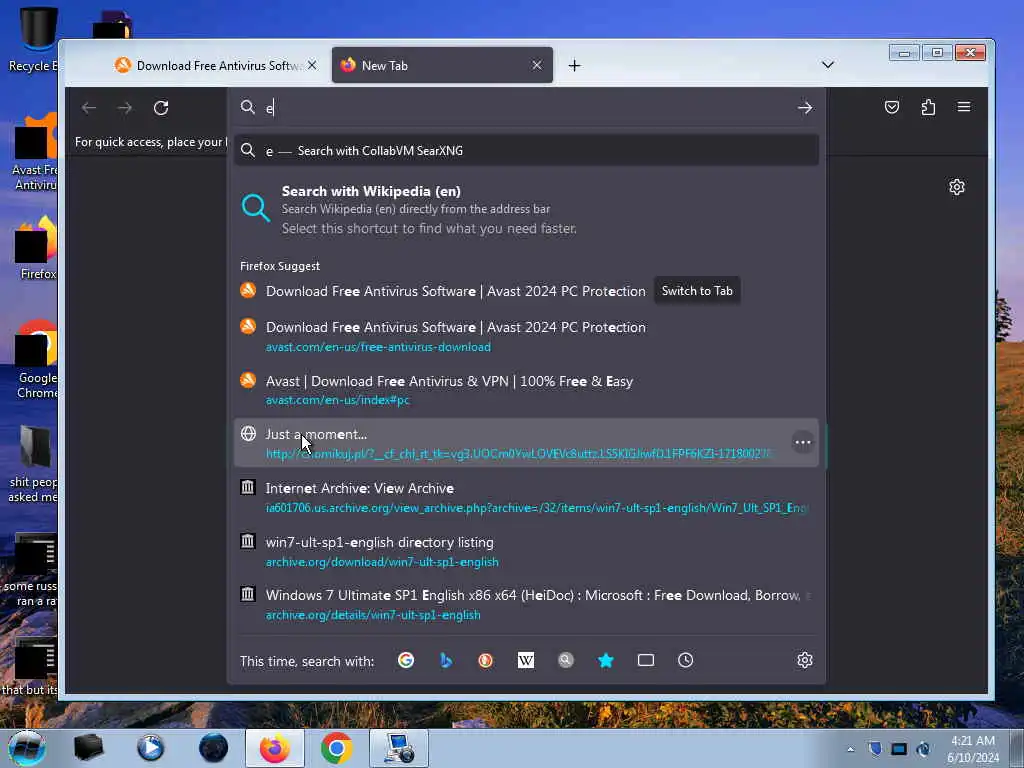
Task: Search this time with DuckDuckGo
Action: (485, 660)
